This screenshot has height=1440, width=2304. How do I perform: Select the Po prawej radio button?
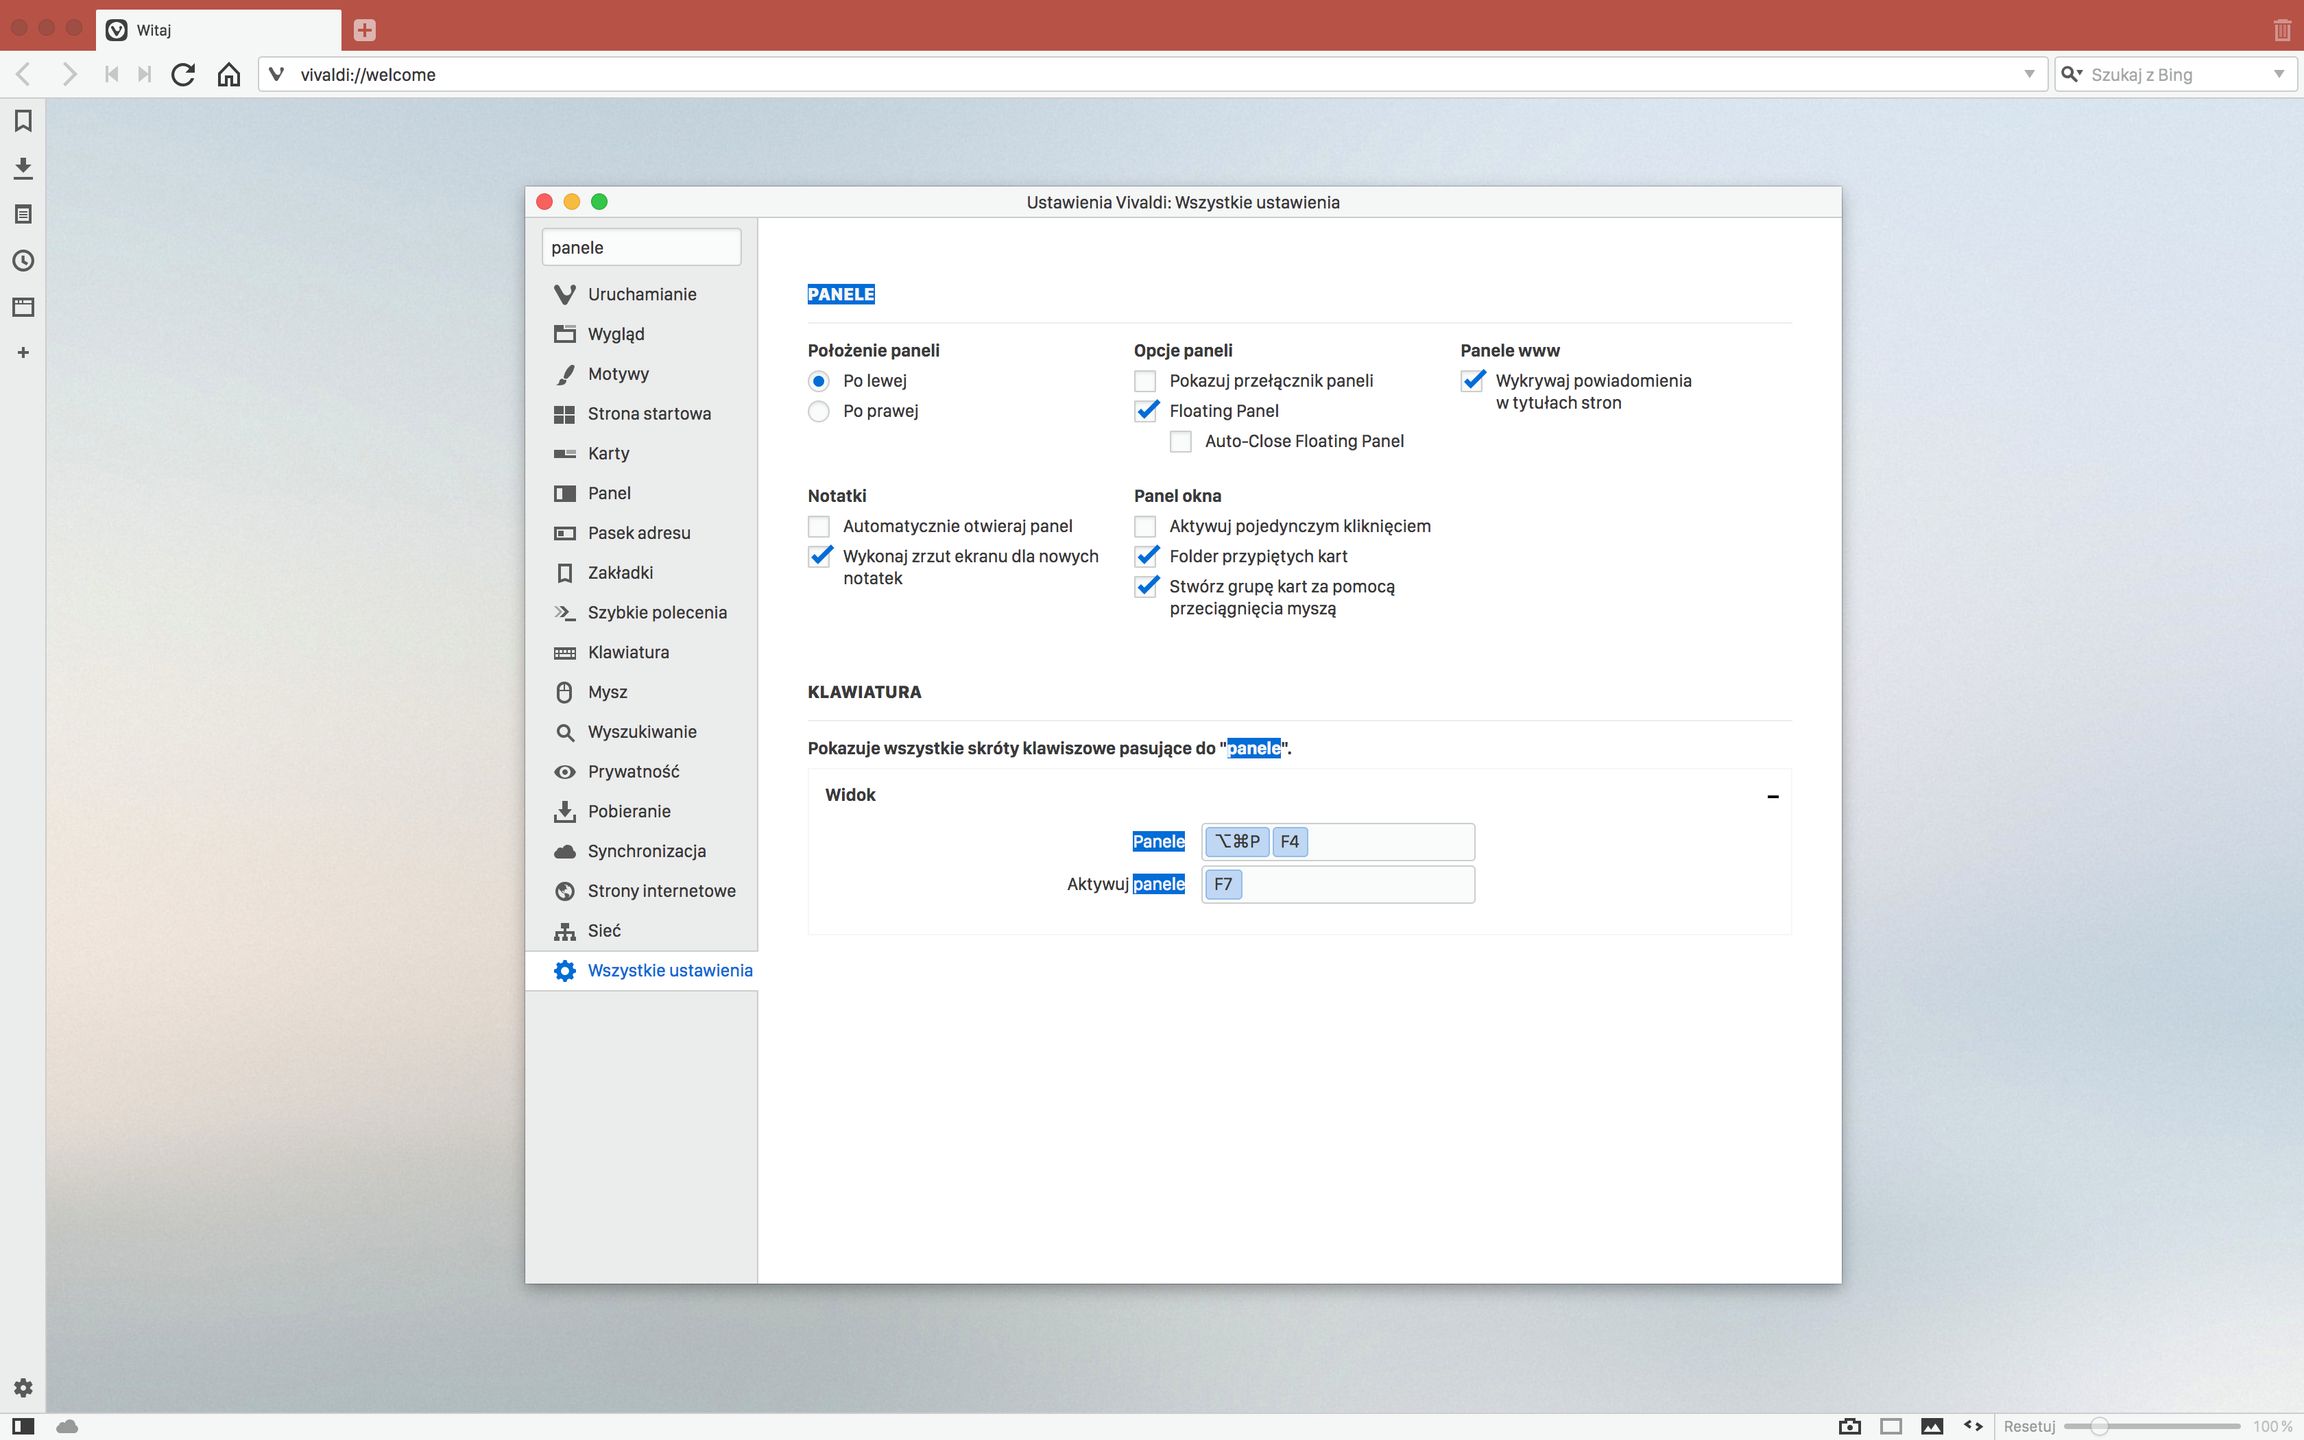819,411
